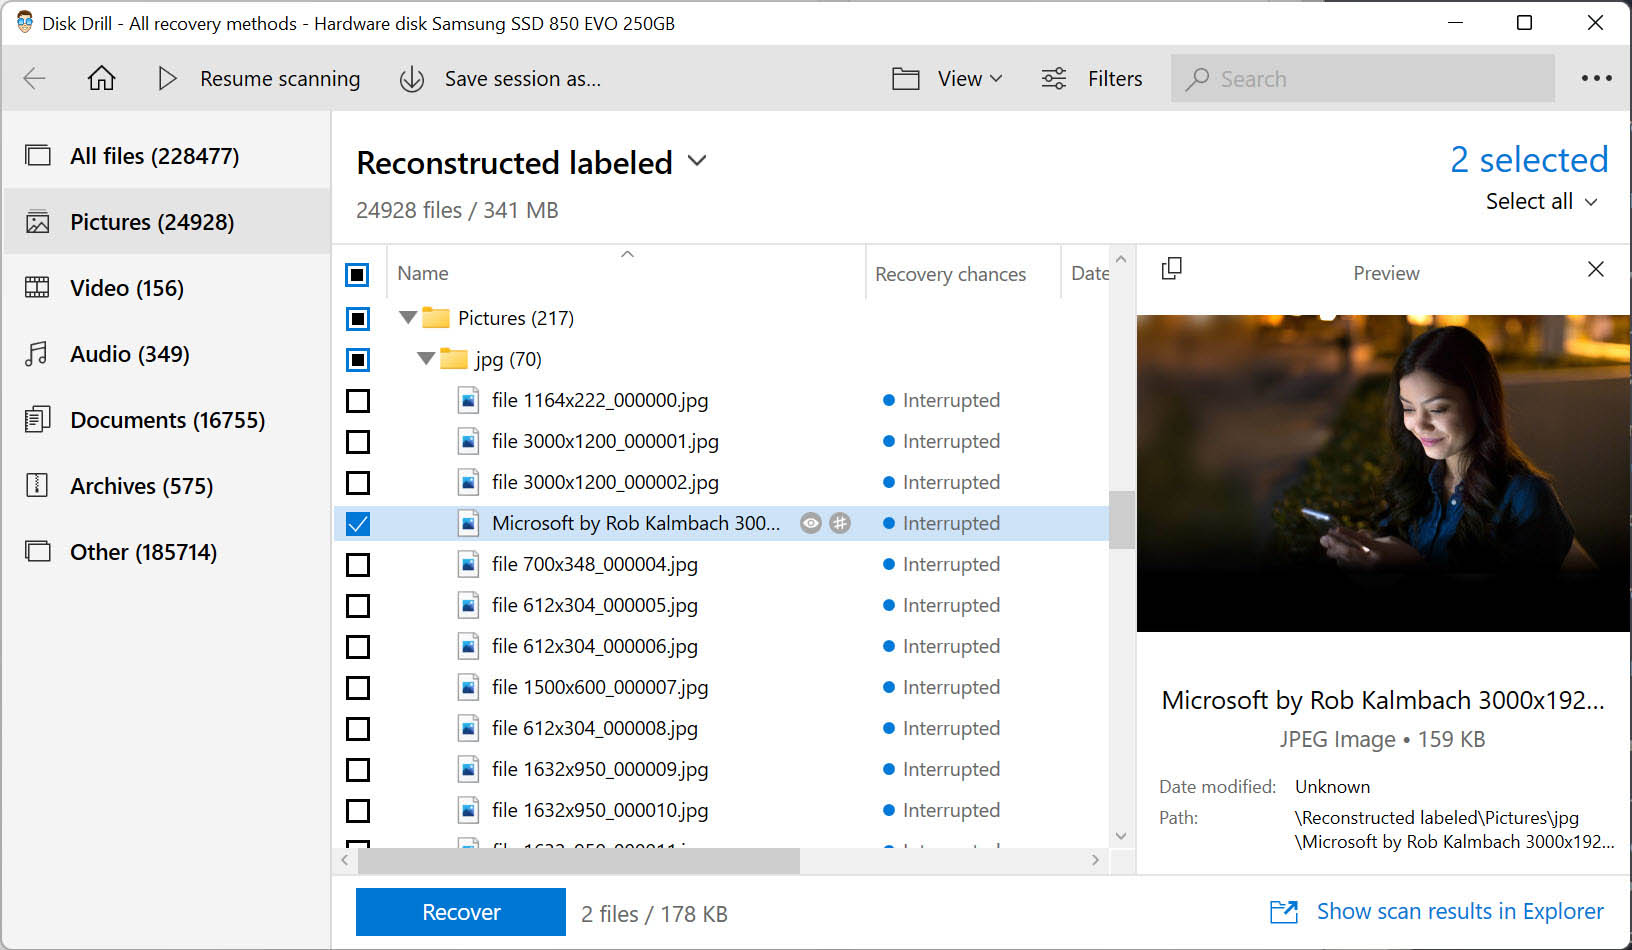Viewport: 1632px width, 950px height.
Task: Check file 3000x1200_000002.jpg checkbox
Action: coord(357,482)
